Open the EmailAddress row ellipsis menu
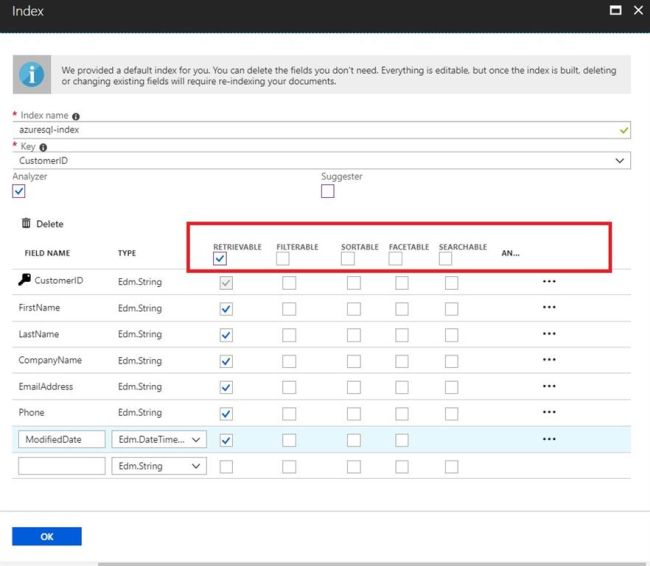The image size is (650, 566). 549,386
